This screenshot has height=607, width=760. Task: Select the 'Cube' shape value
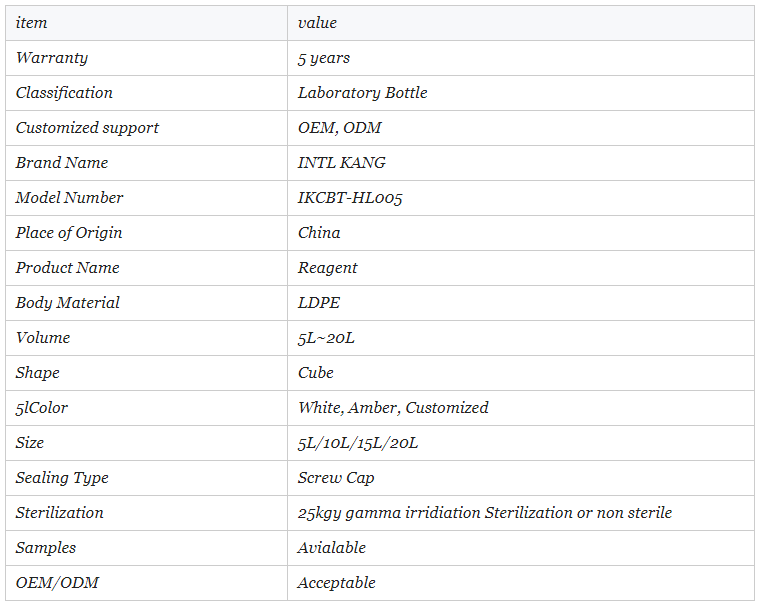[316, 373]
